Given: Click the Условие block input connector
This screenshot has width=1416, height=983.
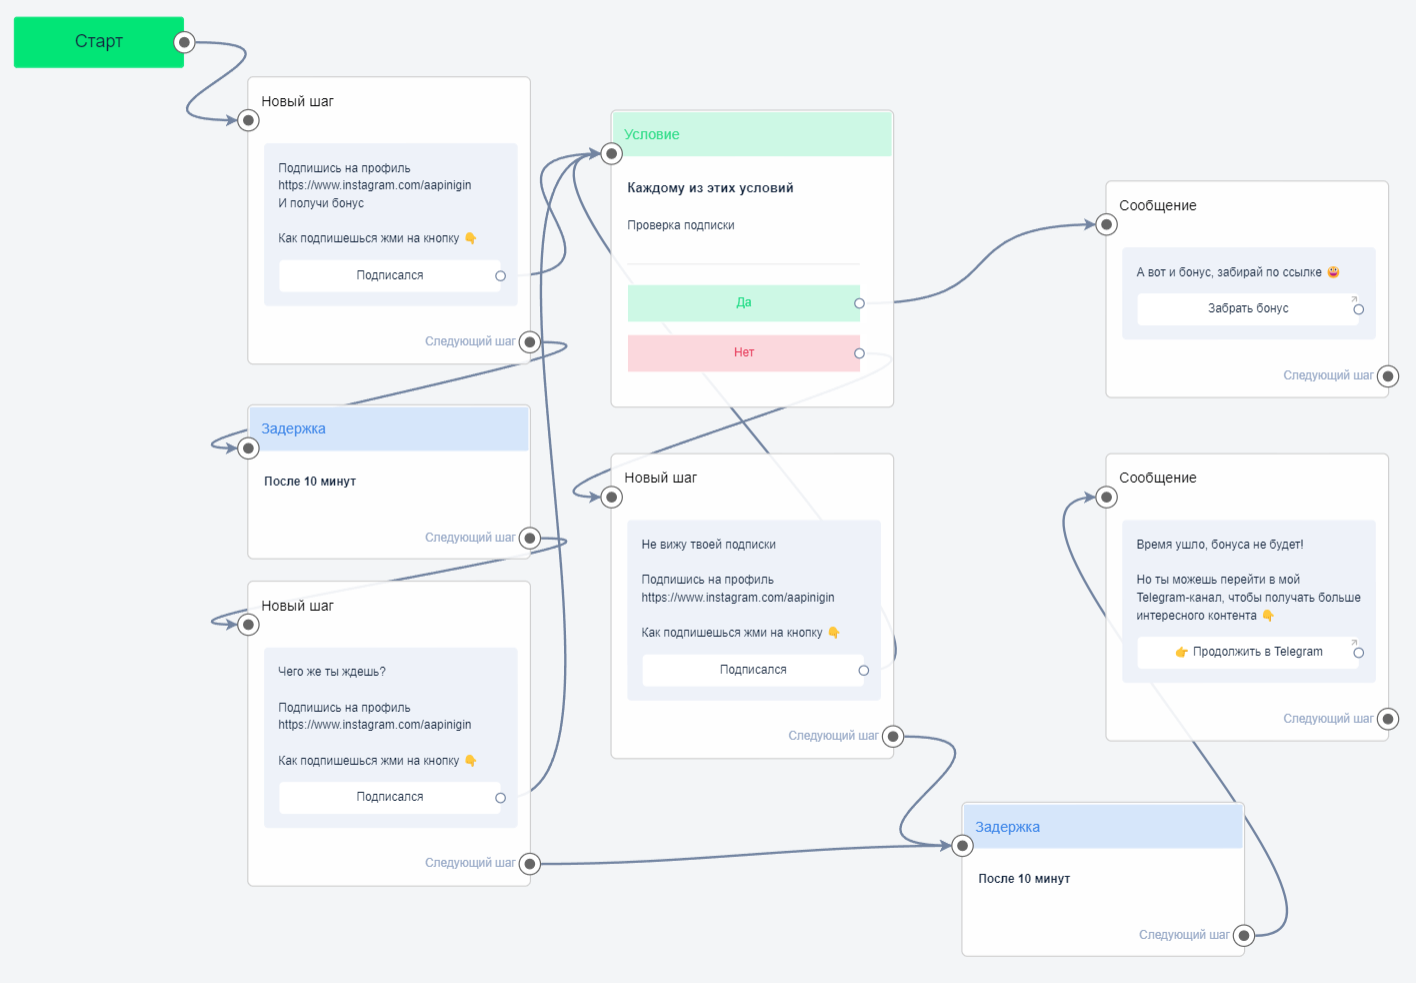Looking at the screenshot, I should click(612, 154).
